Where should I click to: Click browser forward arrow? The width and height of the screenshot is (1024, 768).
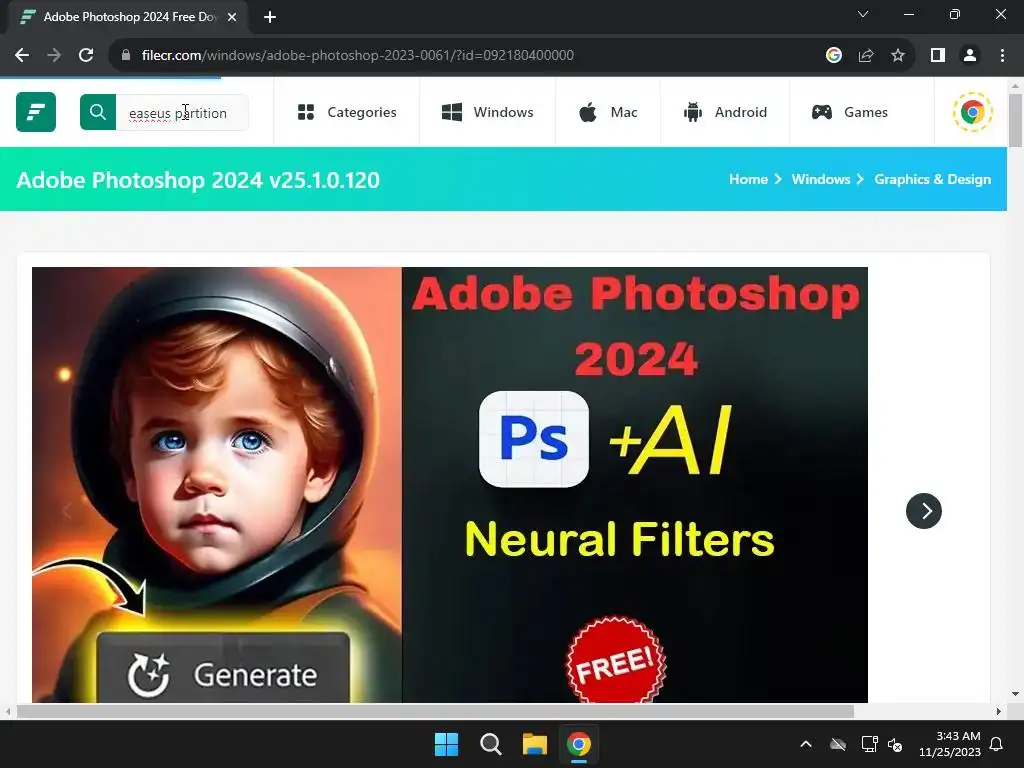coord(54,56)
